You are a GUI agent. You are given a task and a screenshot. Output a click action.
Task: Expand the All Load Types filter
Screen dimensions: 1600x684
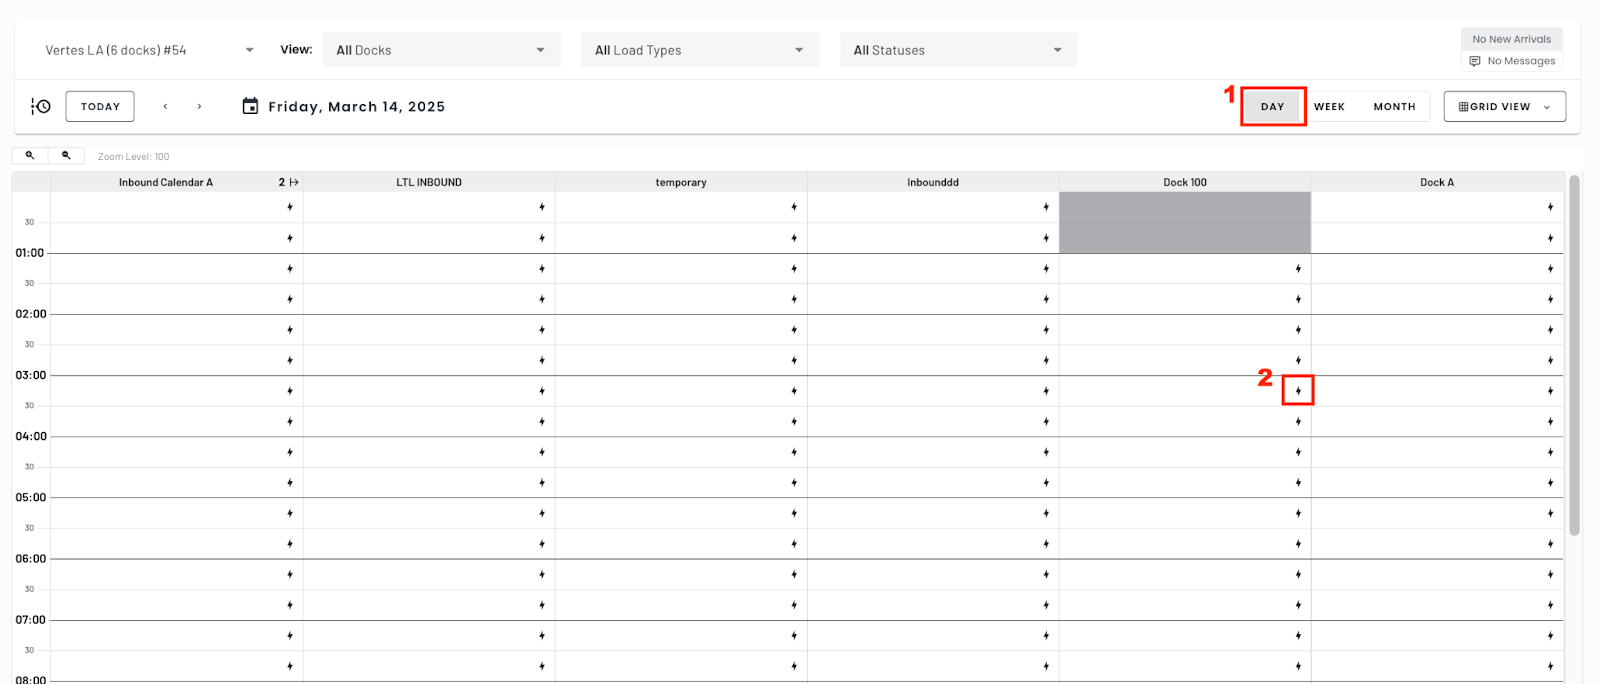pos(700,50)
